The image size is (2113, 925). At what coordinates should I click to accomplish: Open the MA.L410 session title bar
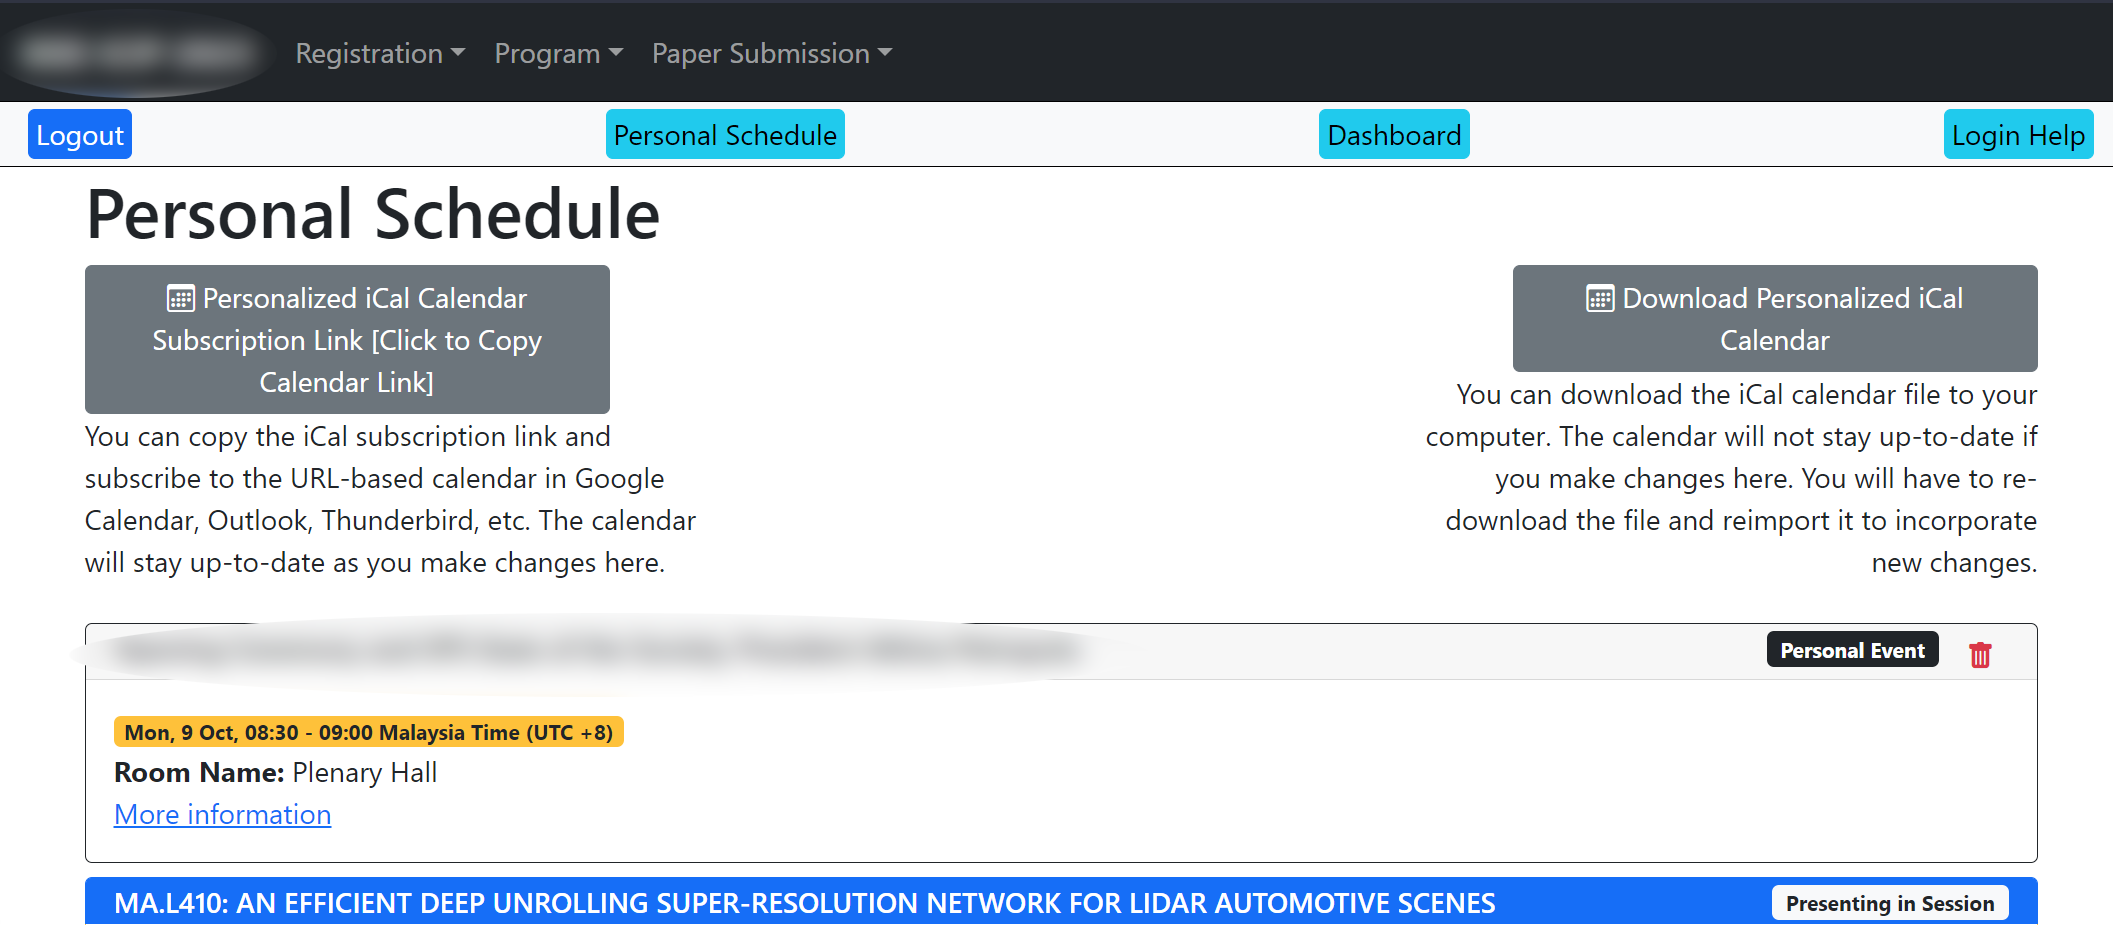point(804,904)
